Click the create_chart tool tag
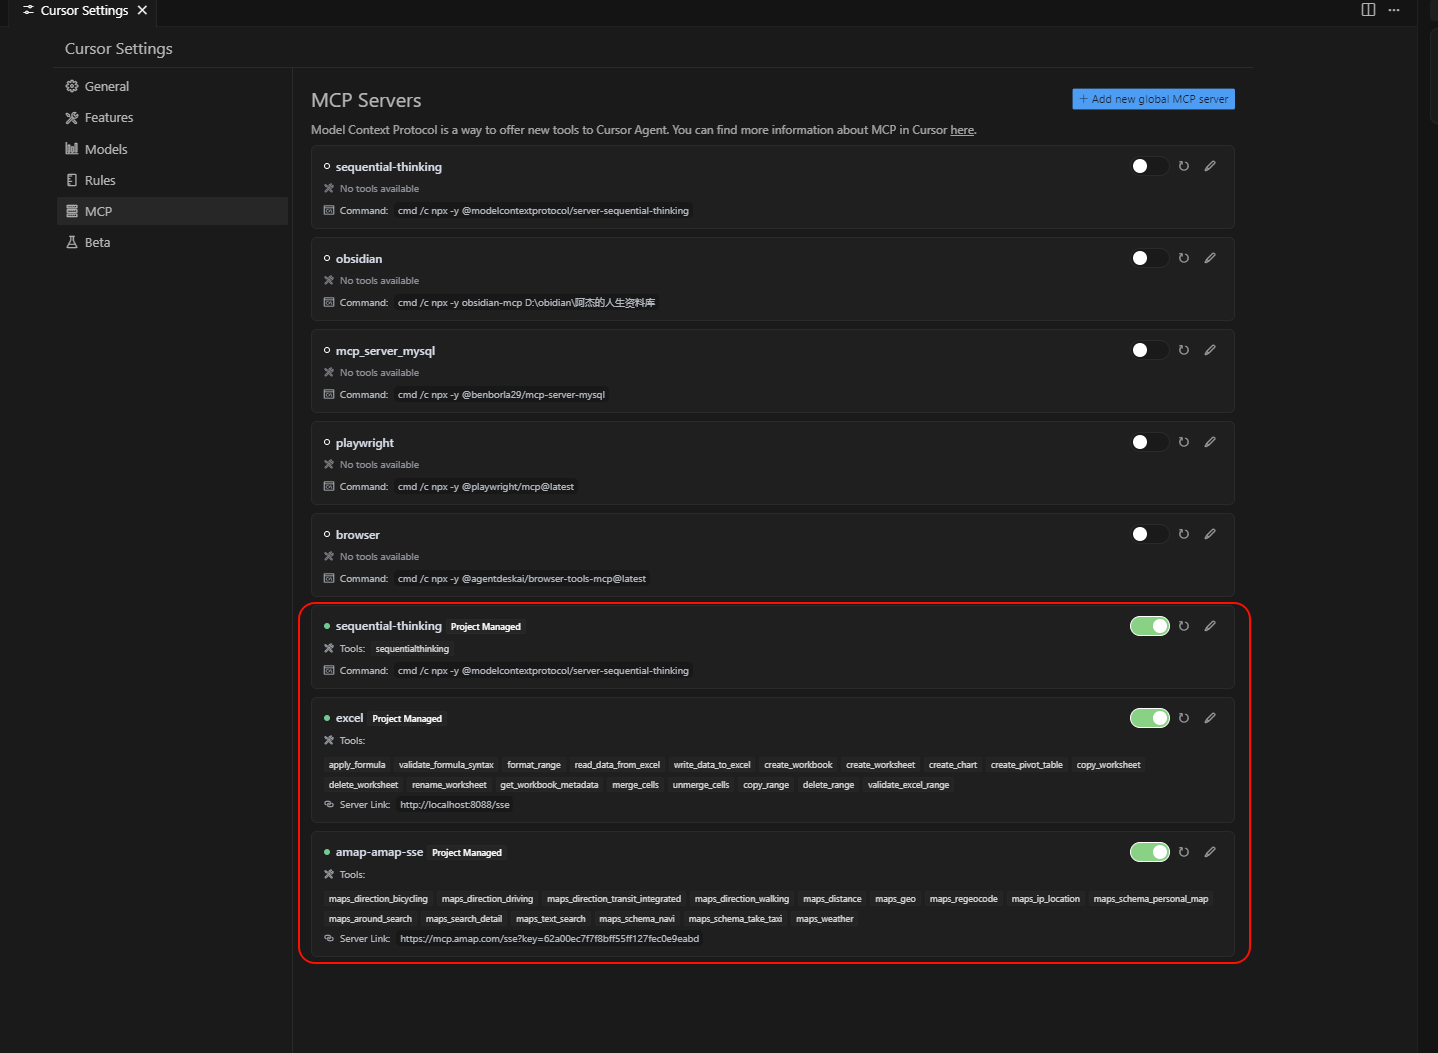The width and height of the screenshot is (1438, 1053). pos(953,765)
